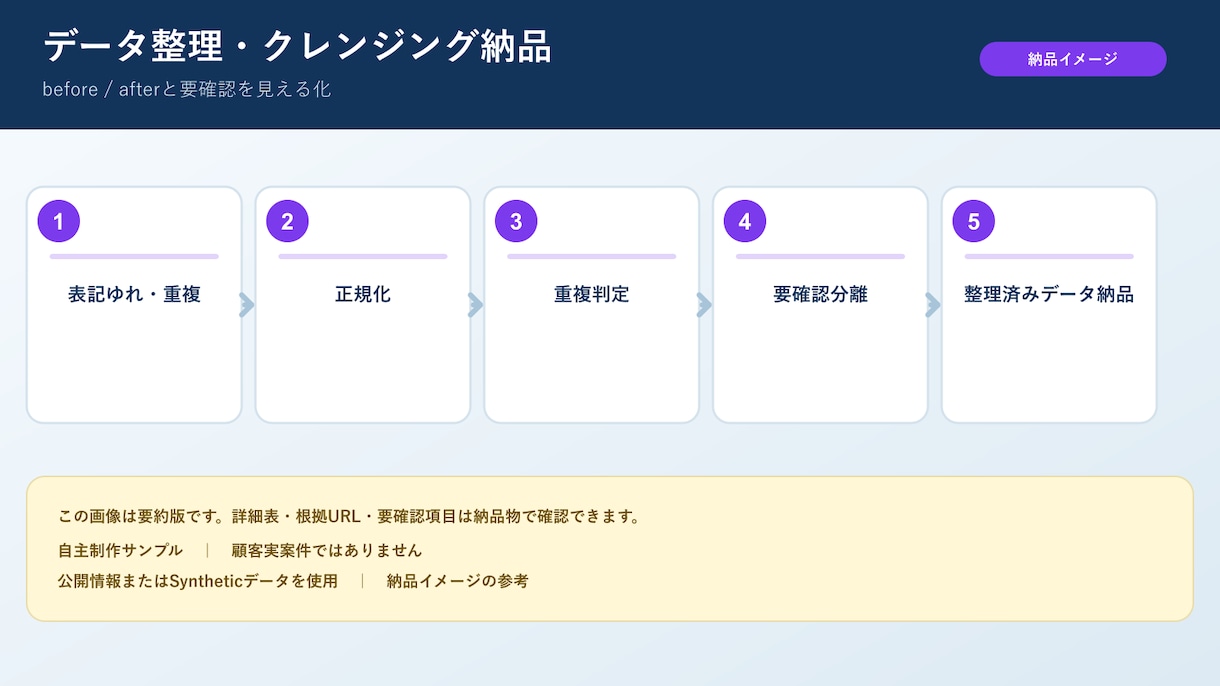This screenshot has width=1220, height=686.
Task: Select the 正規化 step label
Action: pos(363,294)
